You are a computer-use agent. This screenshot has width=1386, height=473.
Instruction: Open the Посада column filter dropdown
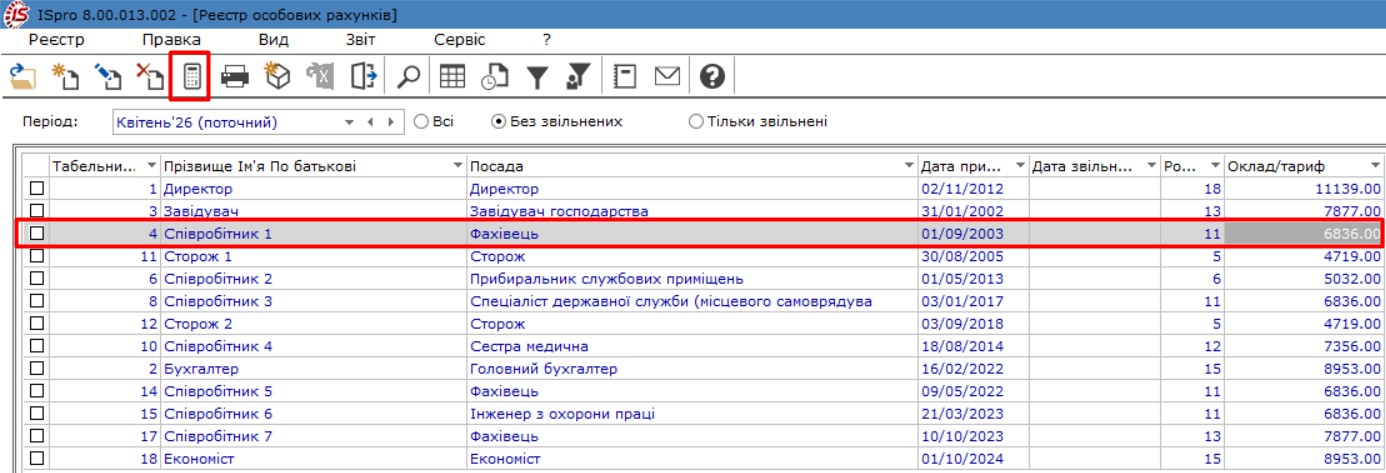(909, 165)
